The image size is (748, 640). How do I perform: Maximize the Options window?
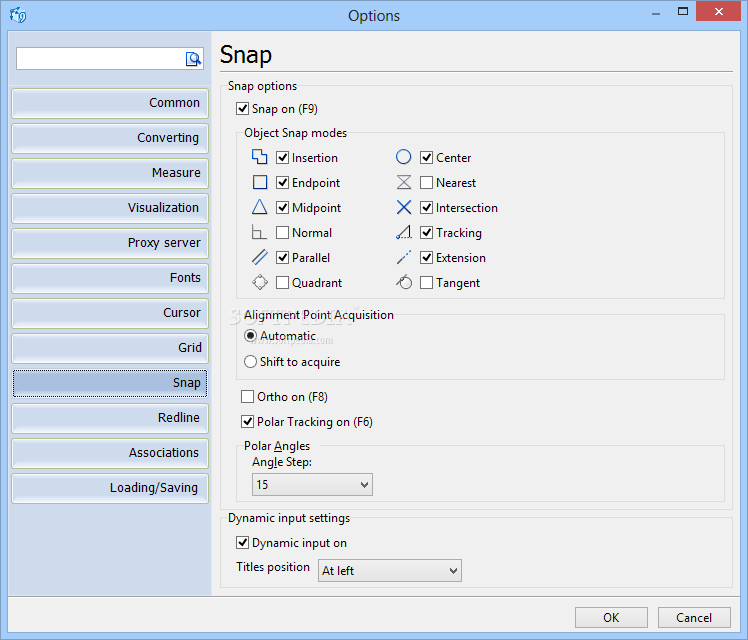(x=683, y=11)
